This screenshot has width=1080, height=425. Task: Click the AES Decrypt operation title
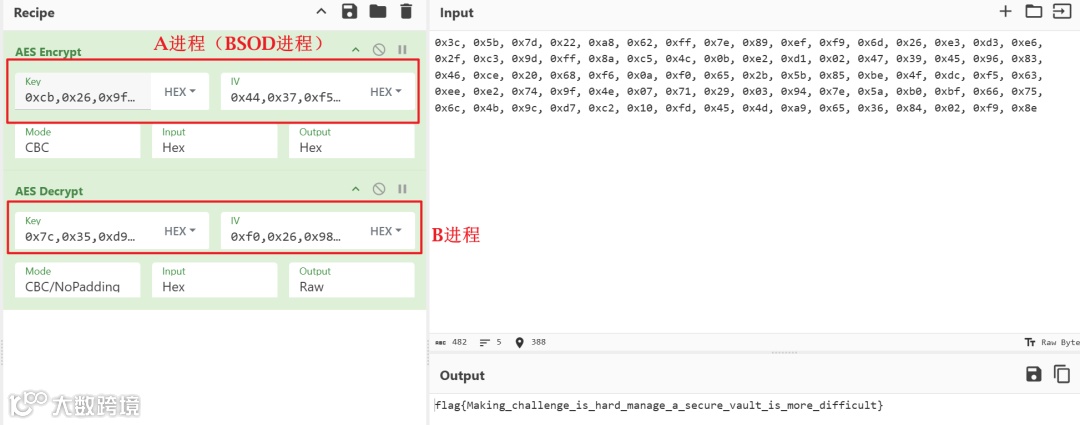pyautogui.click(x=48, y=191)
